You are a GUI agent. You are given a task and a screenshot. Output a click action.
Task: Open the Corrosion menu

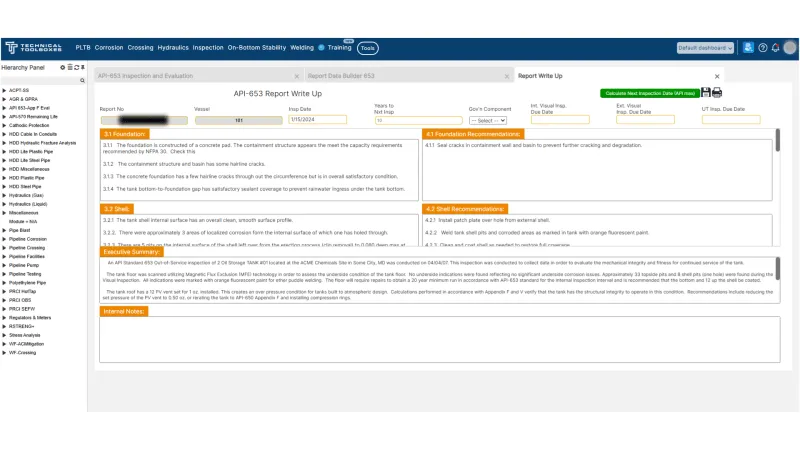pos(109,47)
